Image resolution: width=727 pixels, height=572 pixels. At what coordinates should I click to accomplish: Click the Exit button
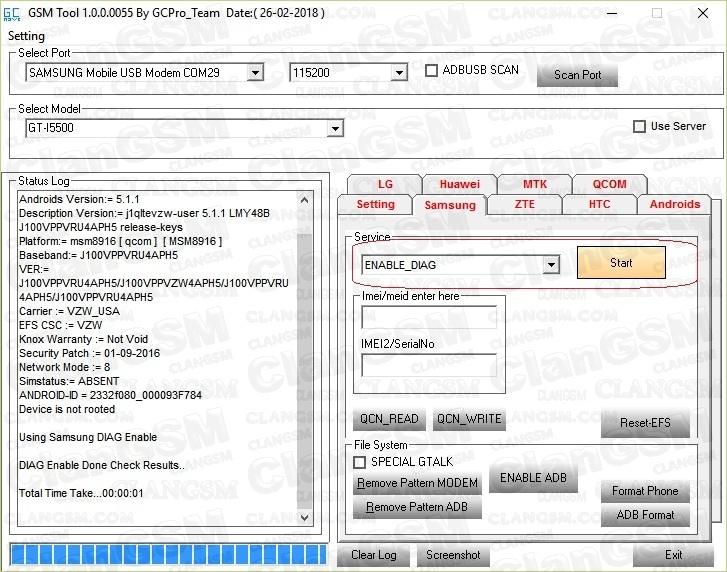pos(673,555)
